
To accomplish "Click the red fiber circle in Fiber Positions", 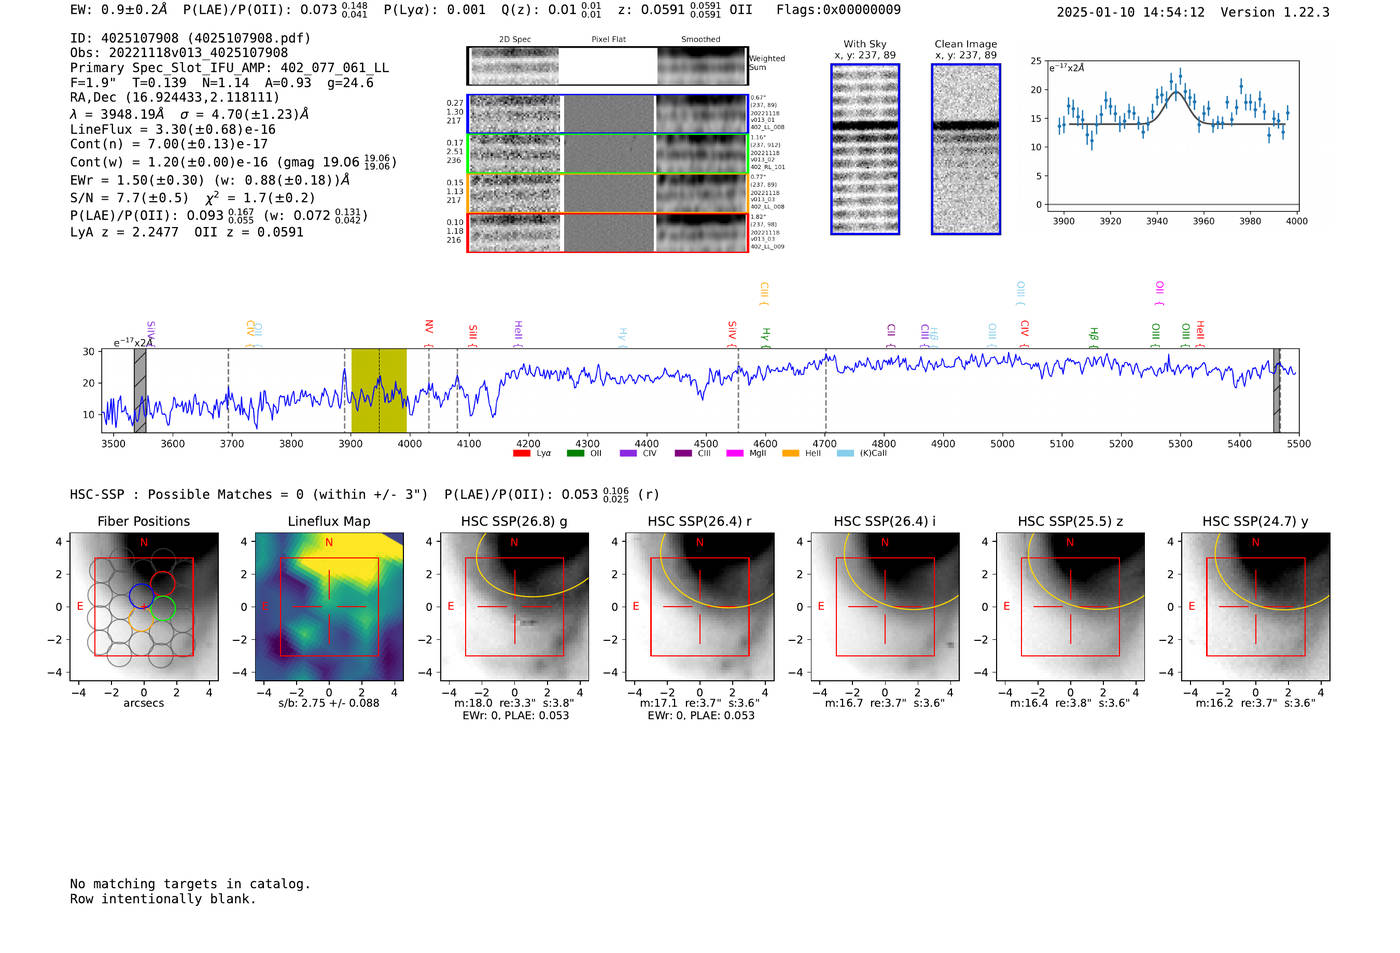I will 163,583.
